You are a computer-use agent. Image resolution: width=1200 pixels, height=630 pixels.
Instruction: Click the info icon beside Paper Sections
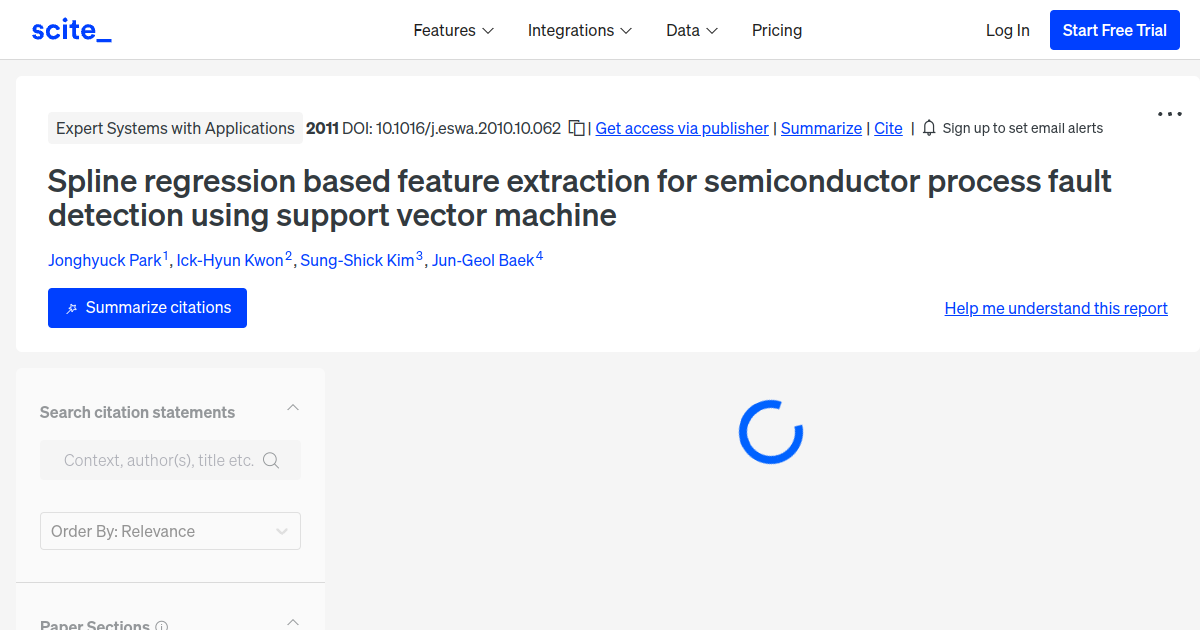coord(162,626)
